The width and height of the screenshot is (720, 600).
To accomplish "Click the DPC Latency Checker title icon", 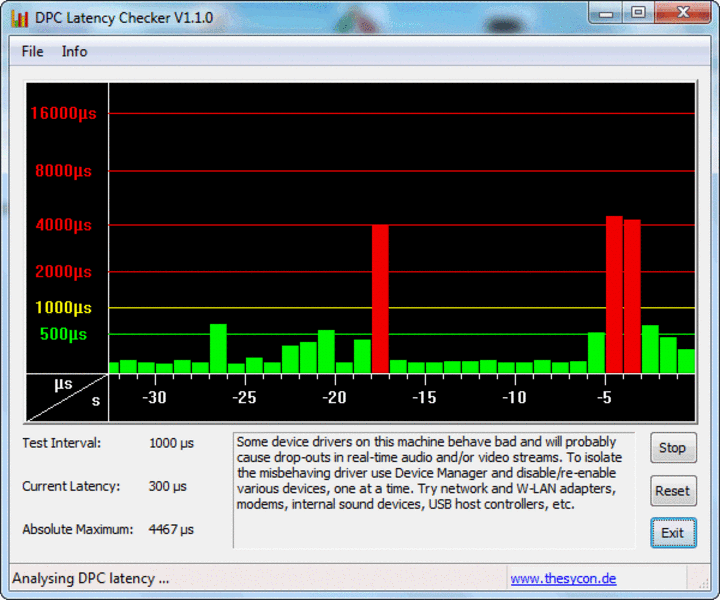I will coord(20,18).
